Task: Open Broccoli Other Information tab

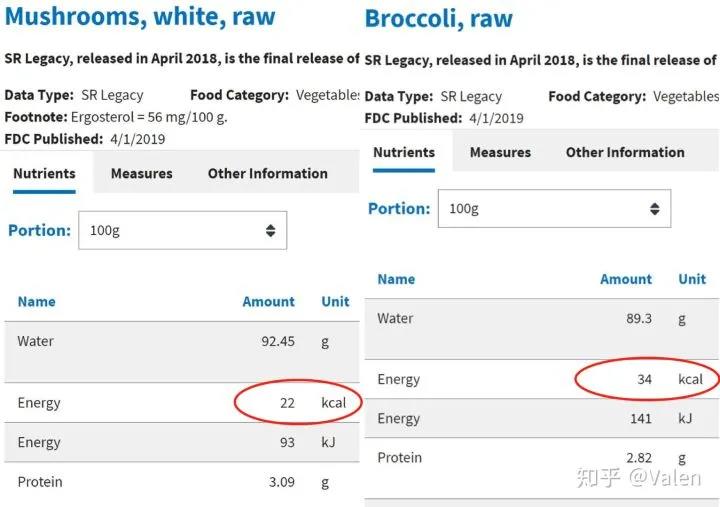Action: click(x=625, y=152)
